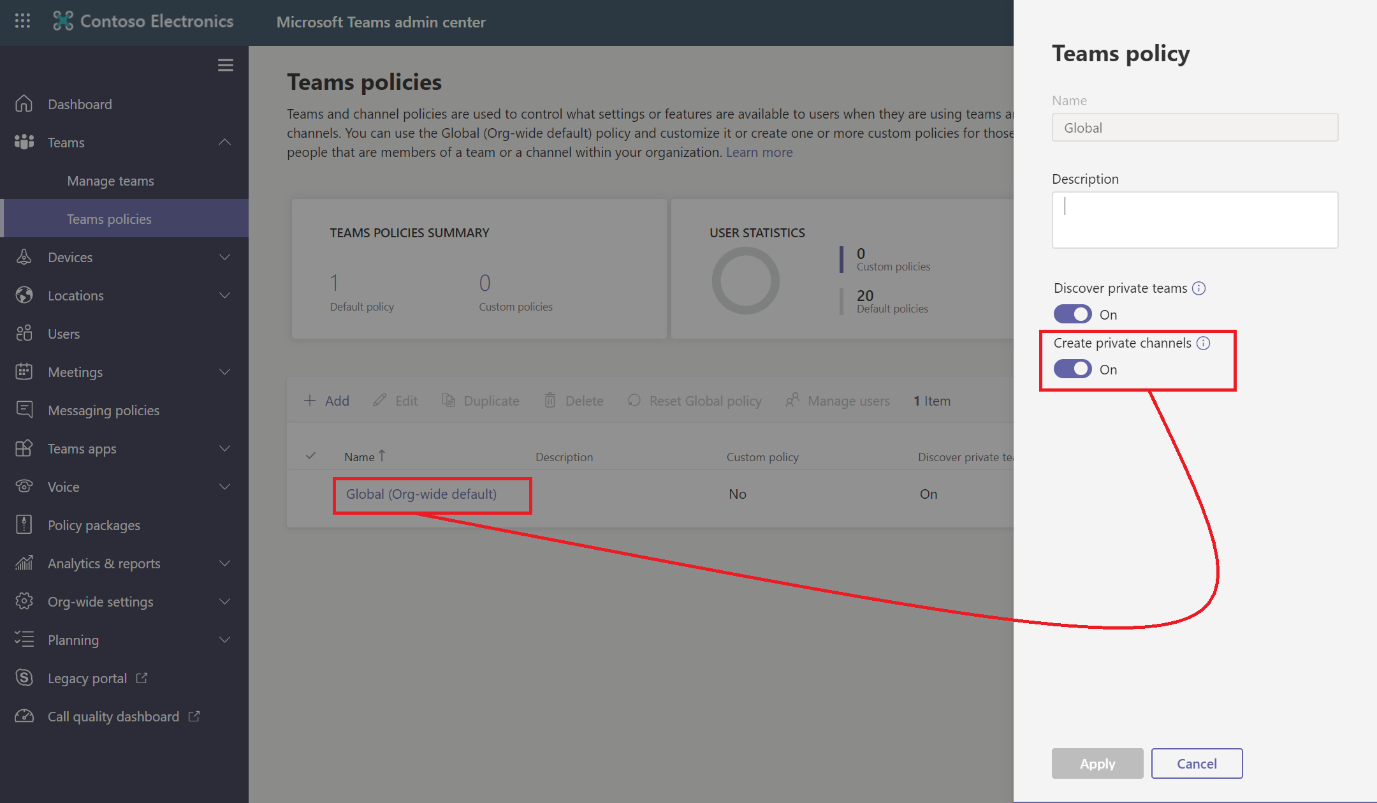Click the Analytics & reports chart icon
1377x803 pixels.
coord(24,563)
